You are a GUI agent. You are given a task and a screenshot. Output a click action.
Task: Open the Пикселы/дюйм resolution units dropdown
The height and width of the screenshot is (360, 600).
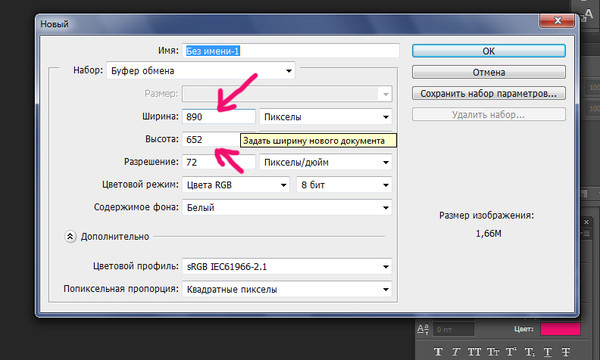(x=326, y=162)
